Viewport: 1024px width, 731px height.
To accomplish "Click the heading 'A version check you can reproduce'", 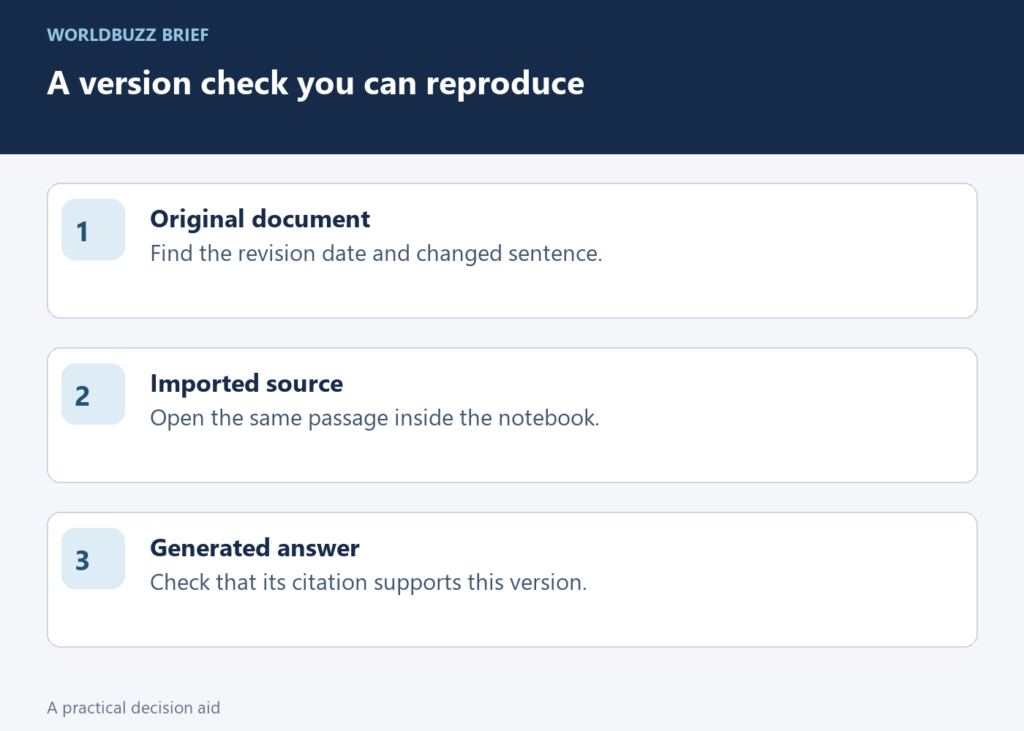I will [x=315, y=83].
